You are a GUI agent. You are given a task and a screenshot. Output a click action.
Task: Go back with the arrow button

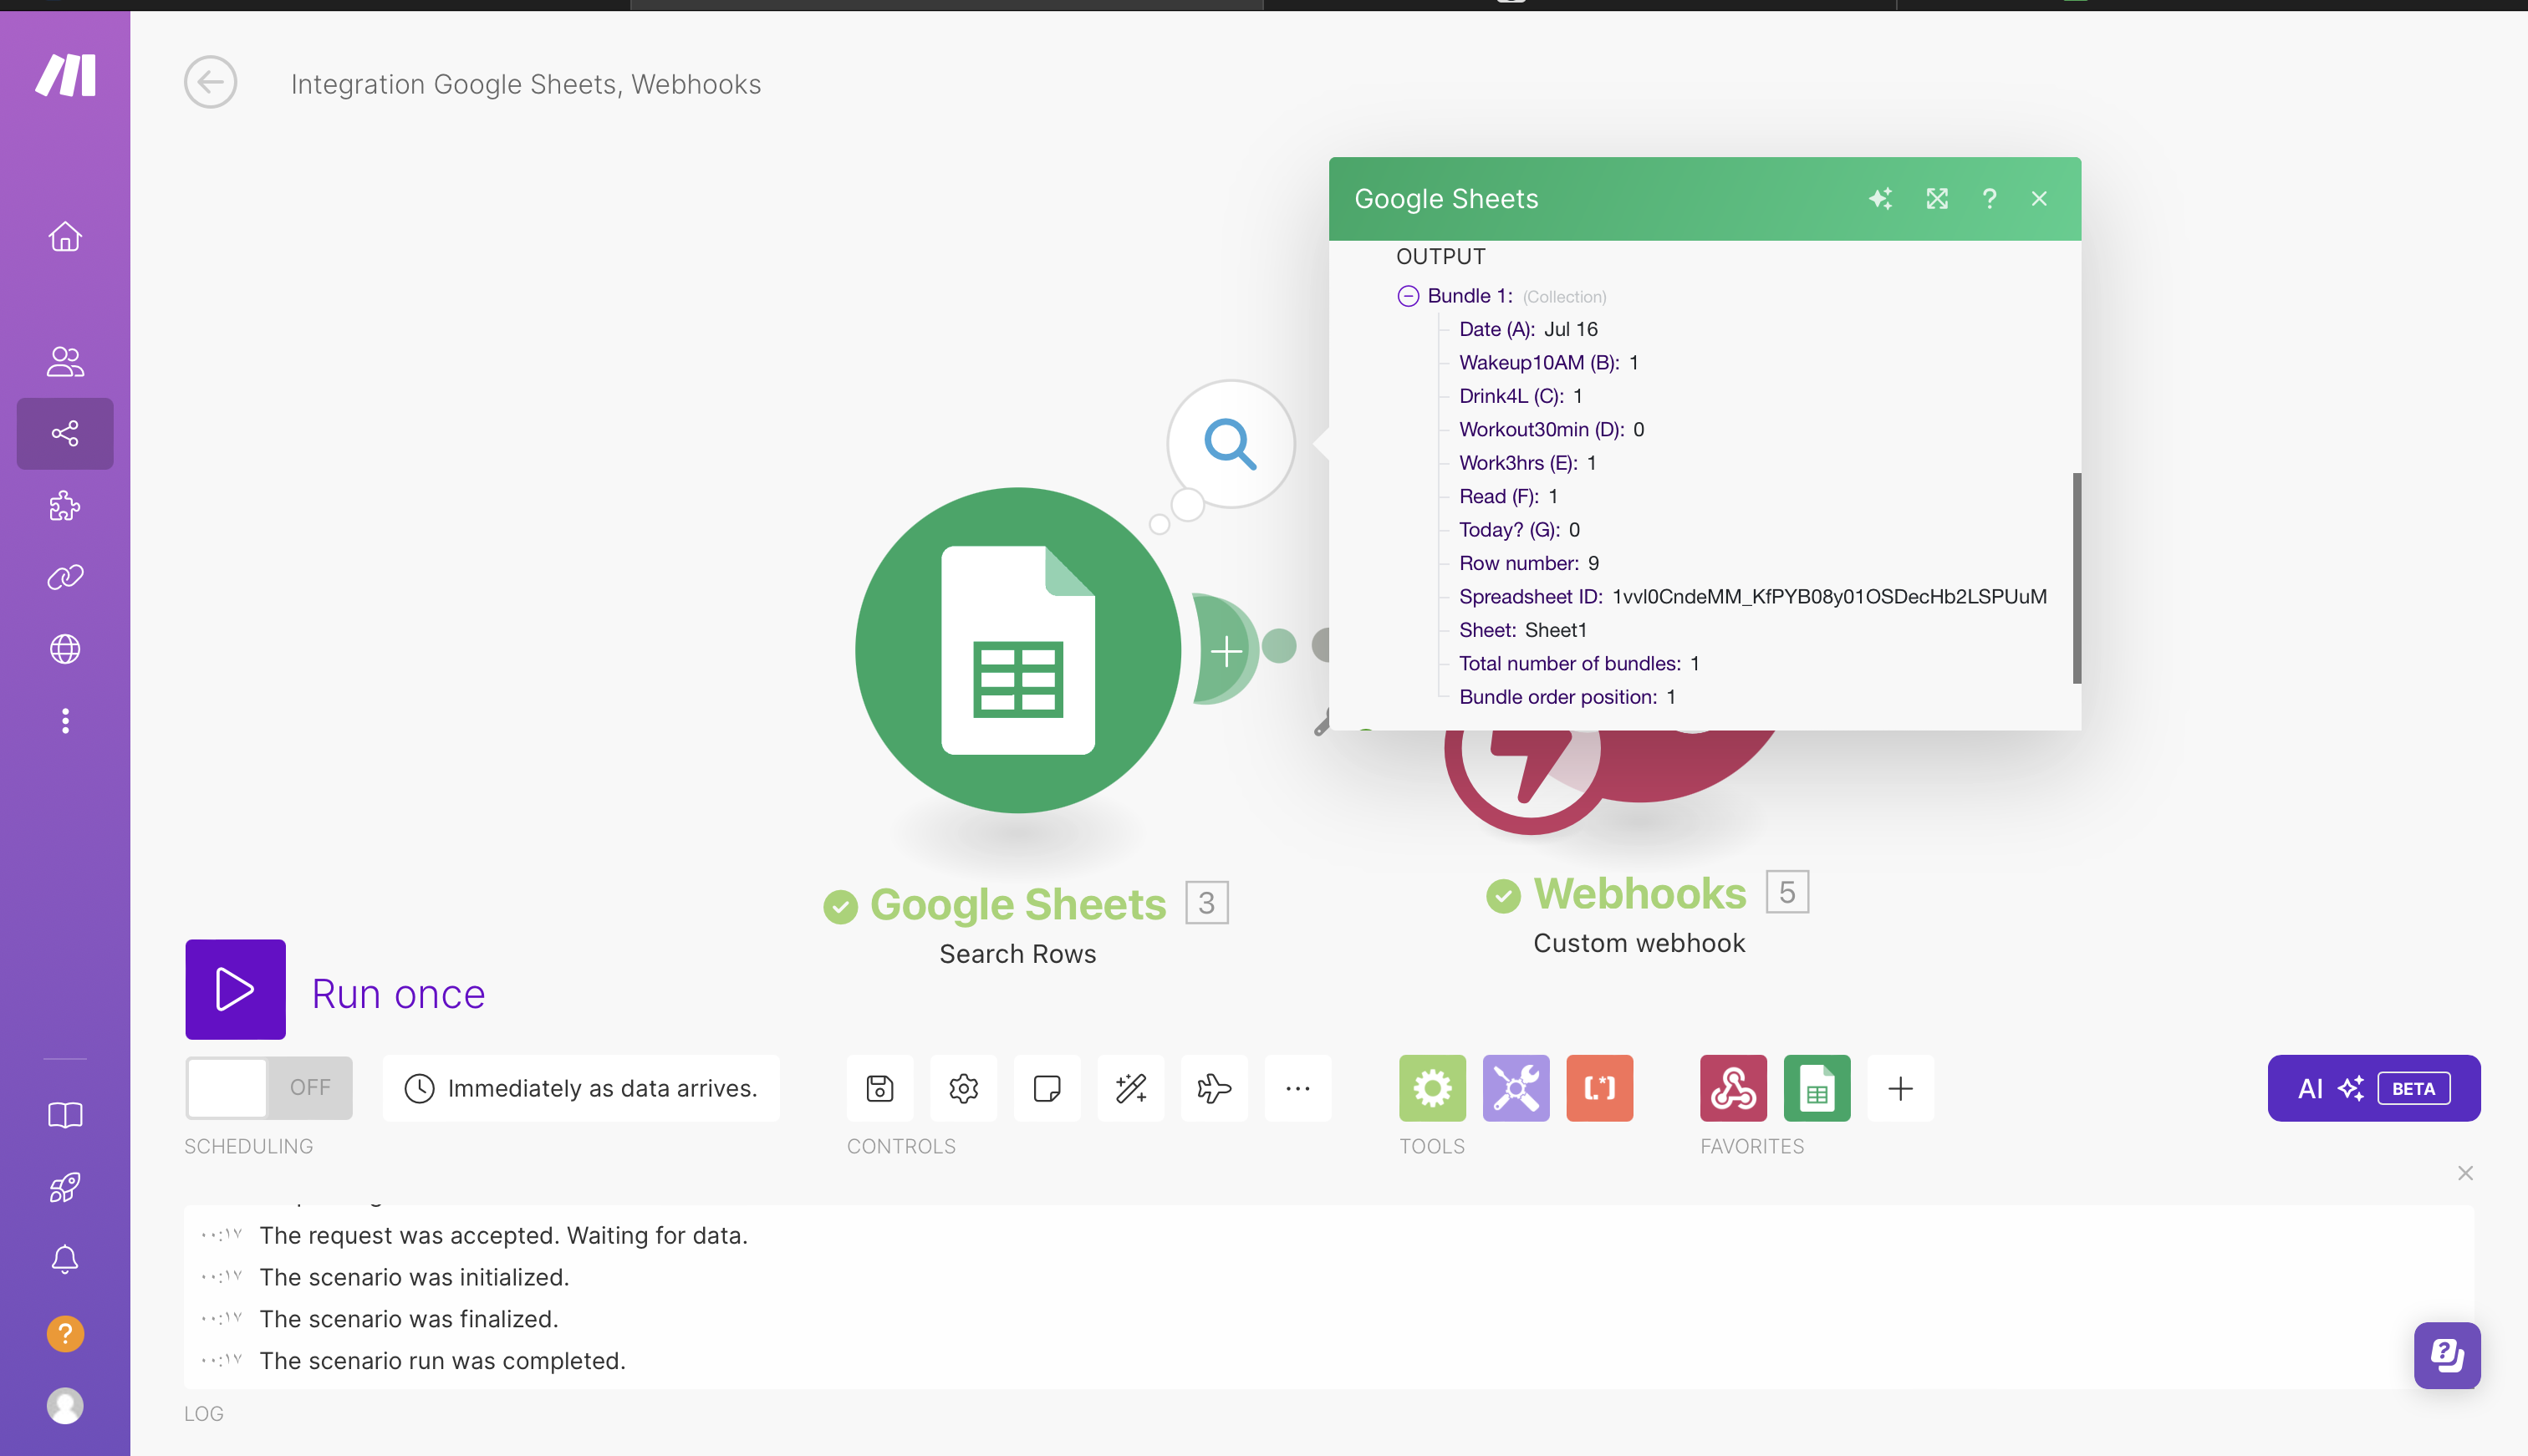coord(210,82)
